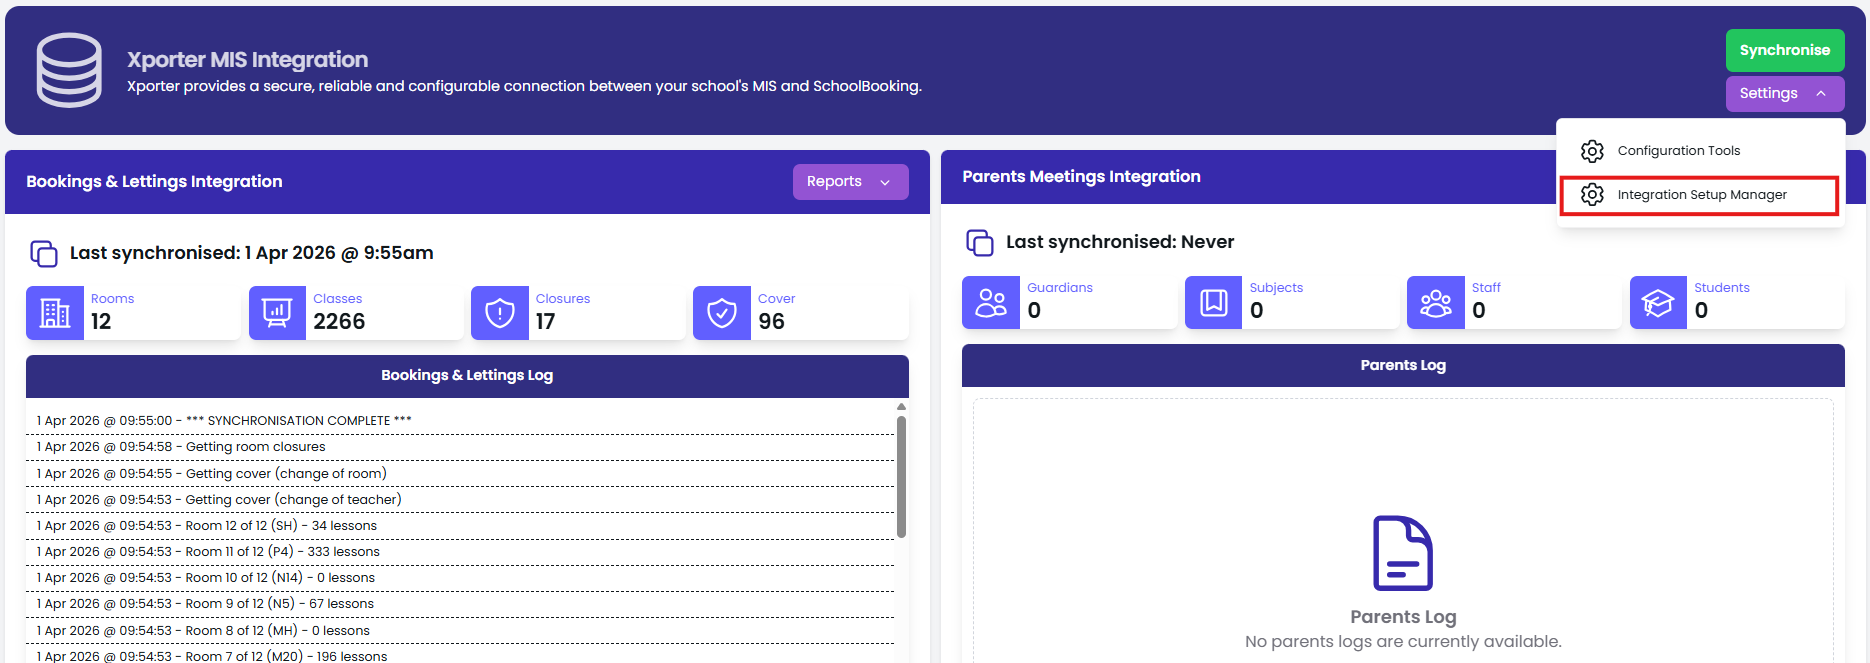Click the Staff group icon
1870x663 pixels.
(1436, 302)
